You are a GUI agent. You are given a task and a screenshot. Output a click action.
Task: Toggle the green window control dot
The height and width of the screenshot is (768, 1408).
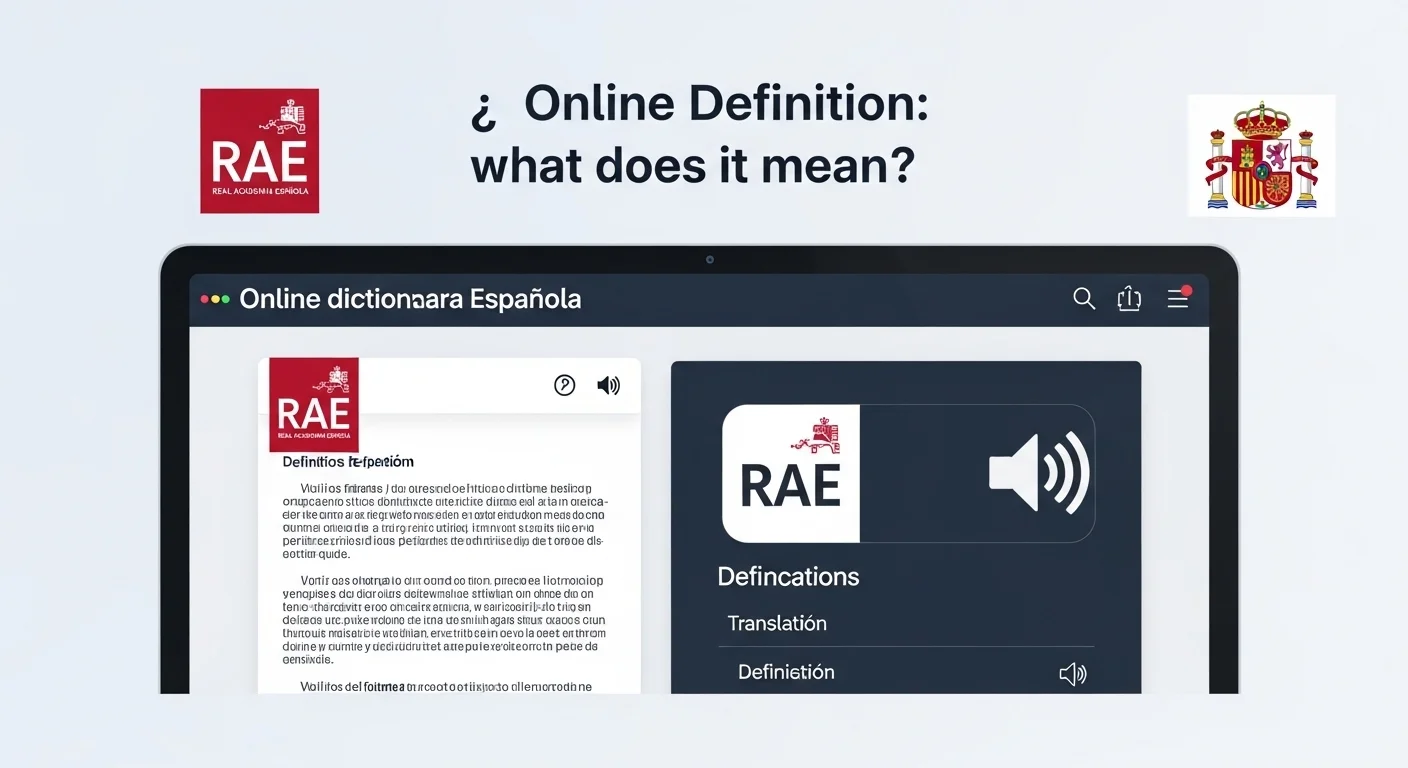[224, 298]
